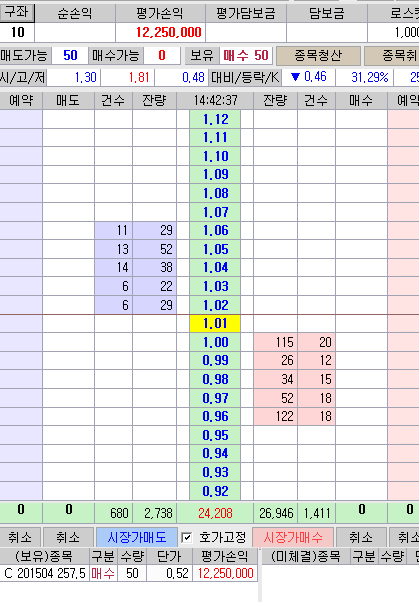Image resolution: width=419 pixels, height=602 pixels.
Task: Click the 종목취소 button beside 종목청산
Action: [391, 56]
